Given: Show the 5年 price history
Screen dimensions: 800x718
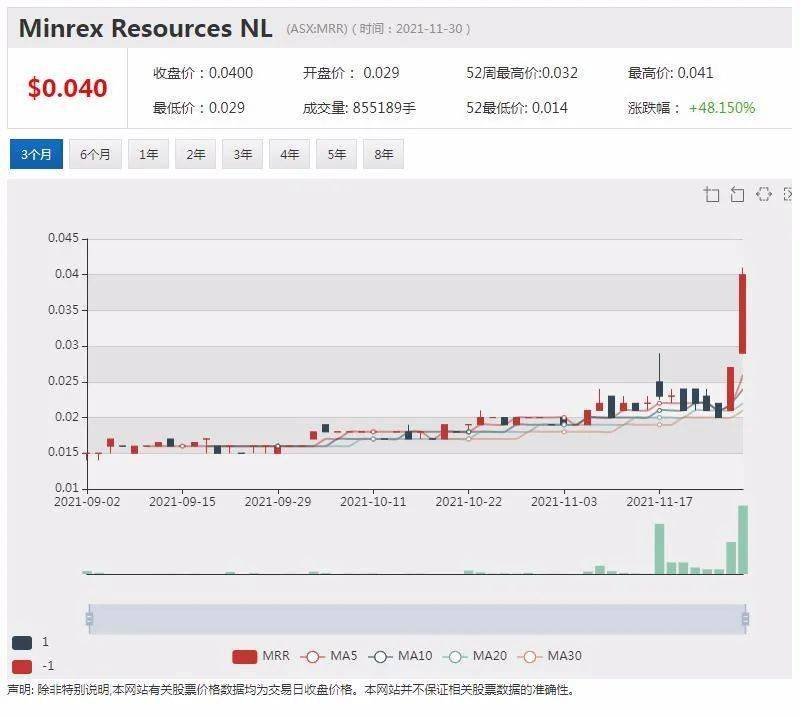Looking at the screenshot, I should [337, 154].
